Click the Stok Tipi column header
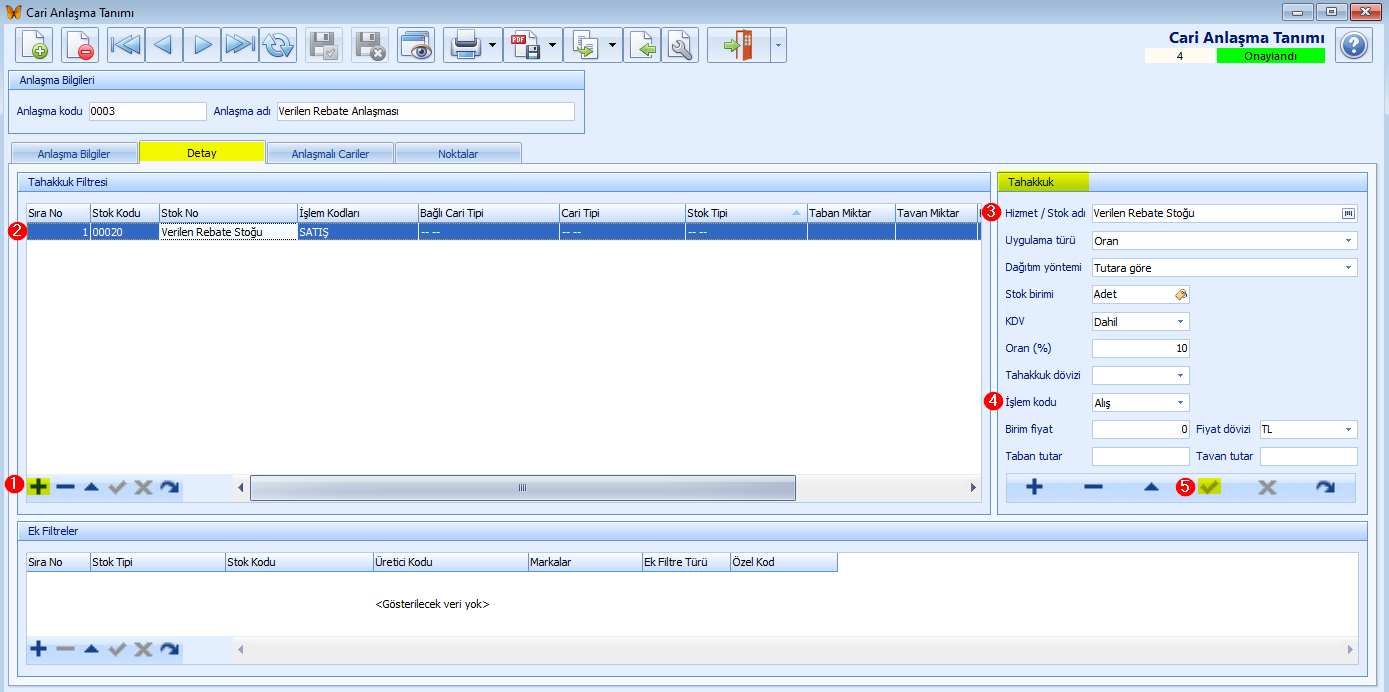This screenshot has height=692, width=1389. tap(745, 213)
